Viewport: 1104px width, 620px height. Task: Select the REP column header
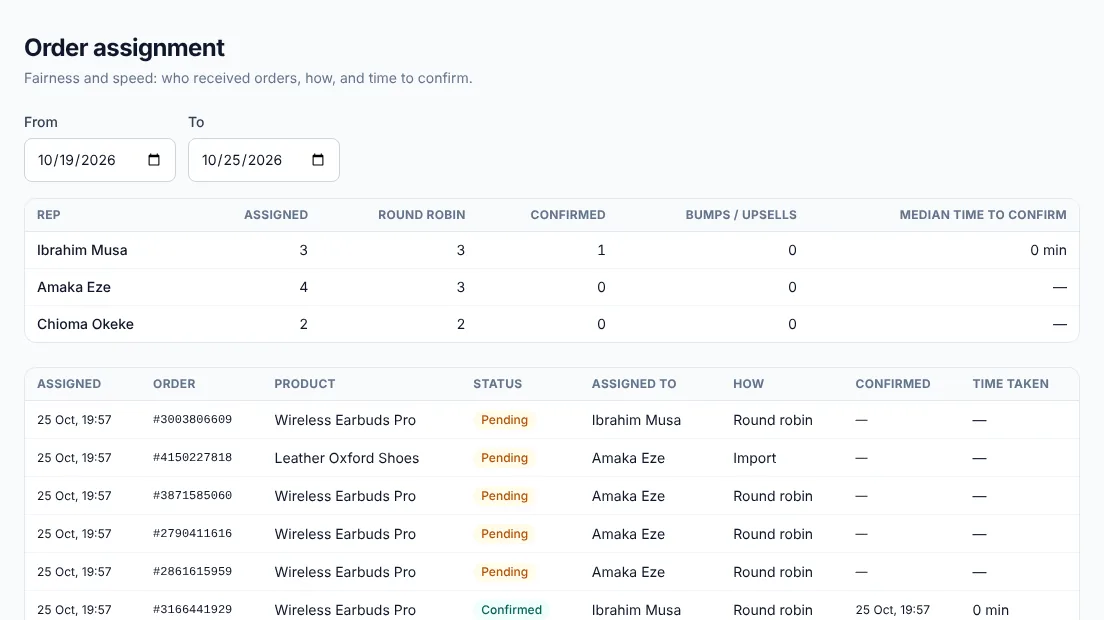point(49,215)
